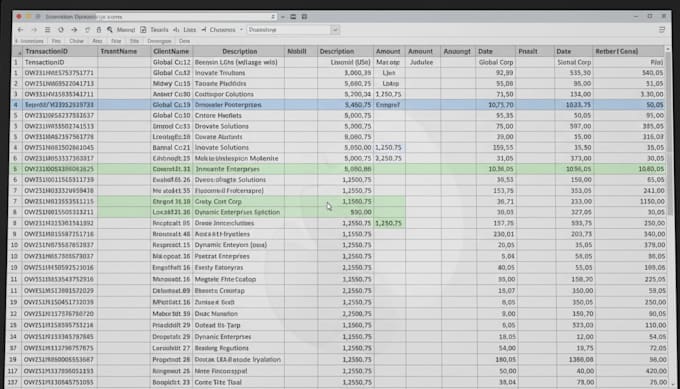Viewport: 680px width, 389px height.
Task: Select the 'Come Tite Tlaal' cell
Action: (239, 382)
